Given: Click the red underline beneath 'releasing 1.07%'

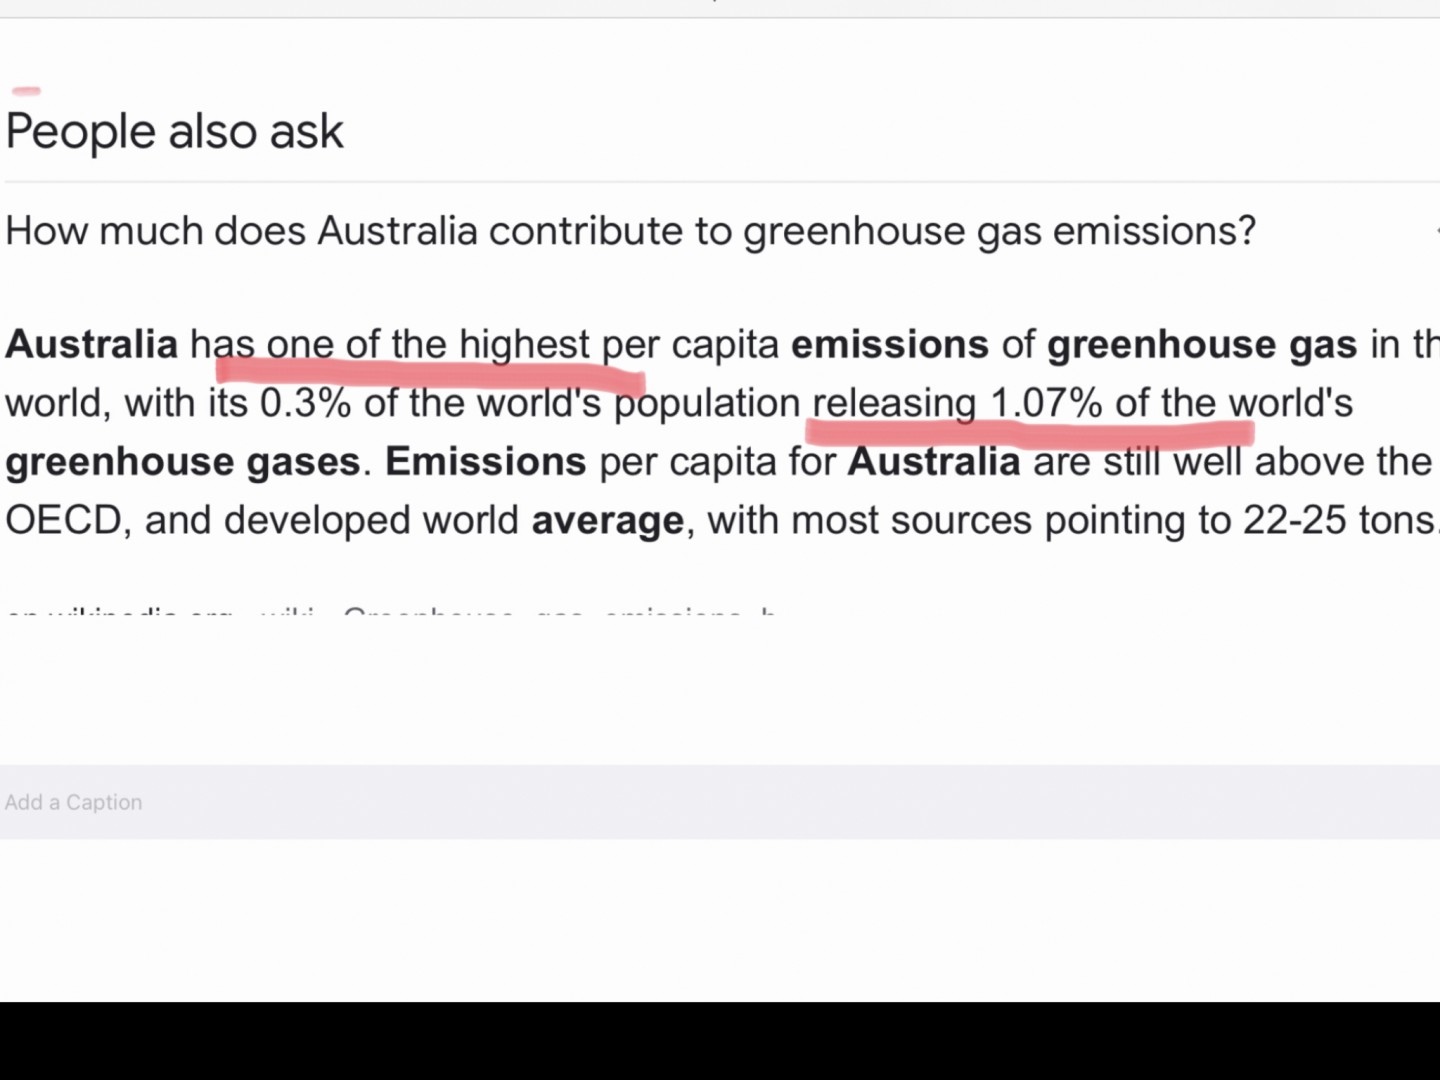Looking at the screenshot, I should click(1030, 433).
